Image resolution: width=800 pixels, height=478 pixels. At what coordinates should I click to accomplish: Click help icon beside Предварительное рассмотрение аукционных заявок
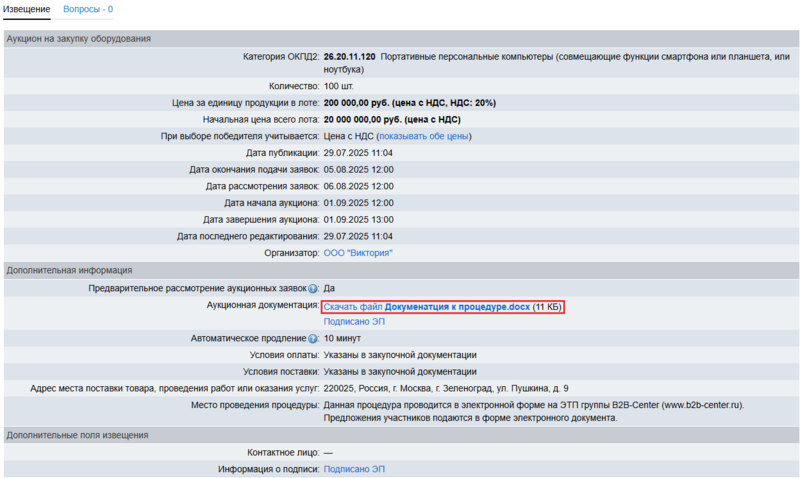(x=313, y=288)
